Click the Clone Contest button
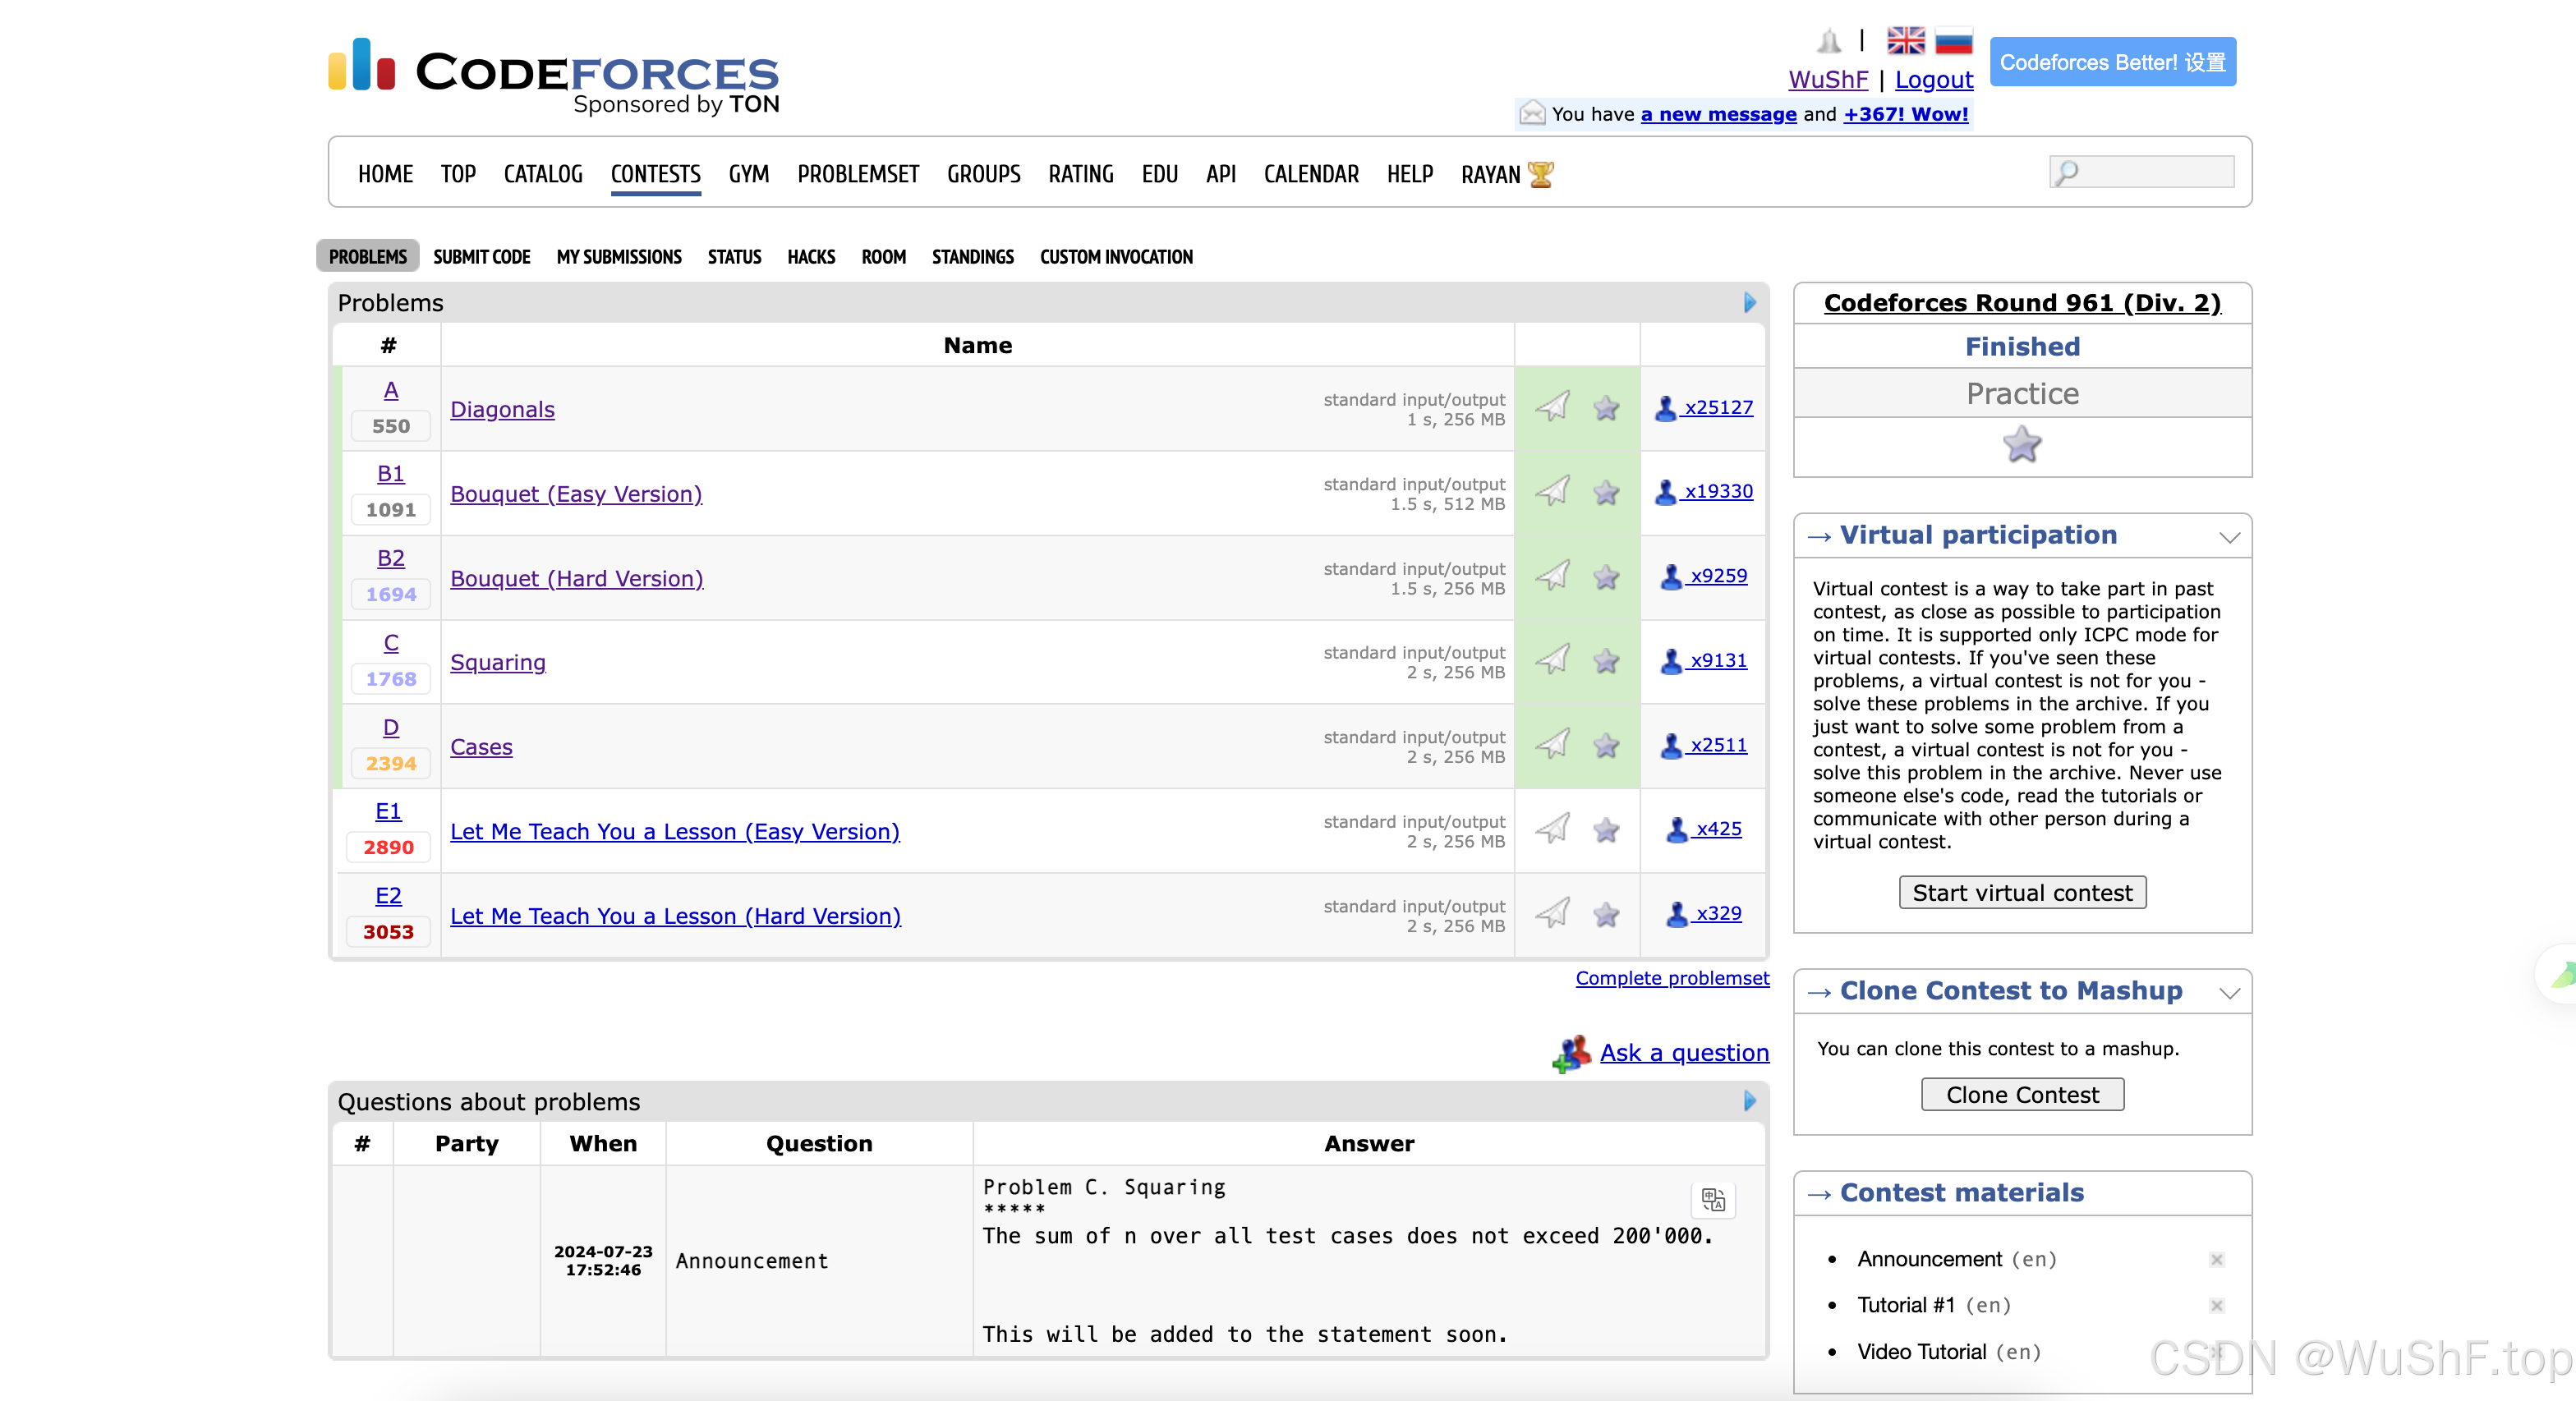2576x1401 pixels. pos(2022,1094)
